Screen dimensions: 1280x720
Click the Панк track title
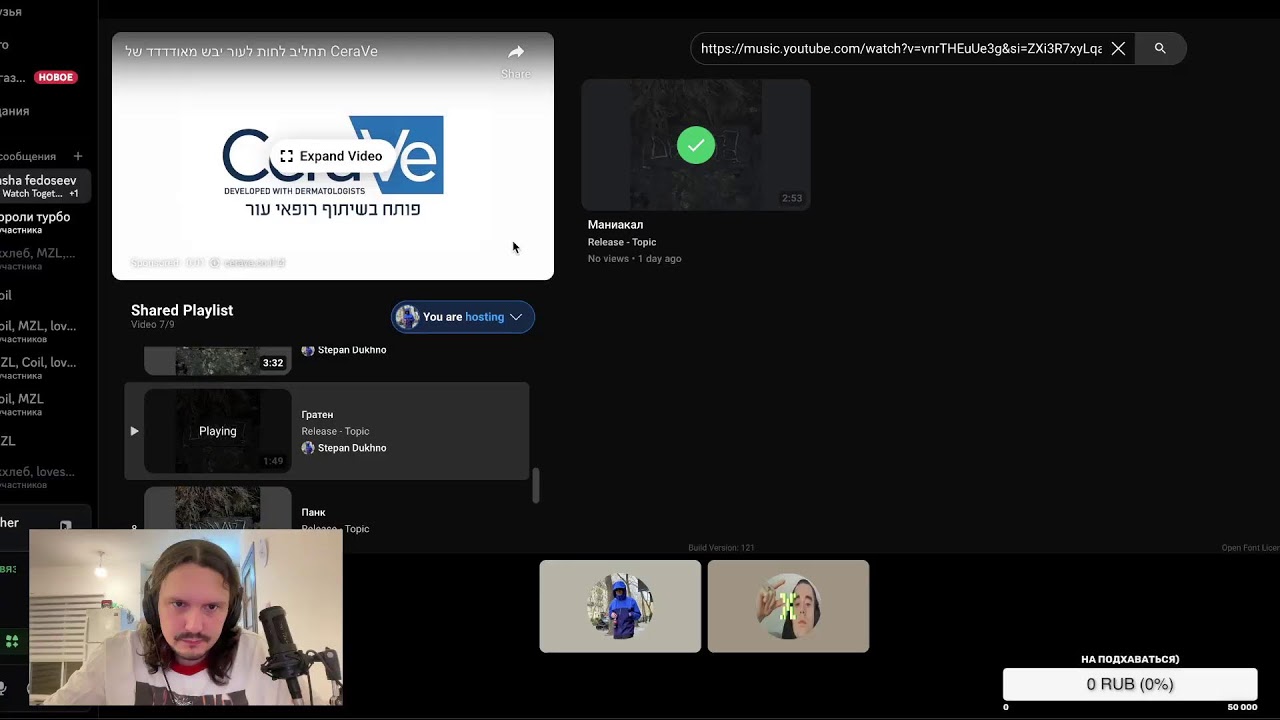313,512
